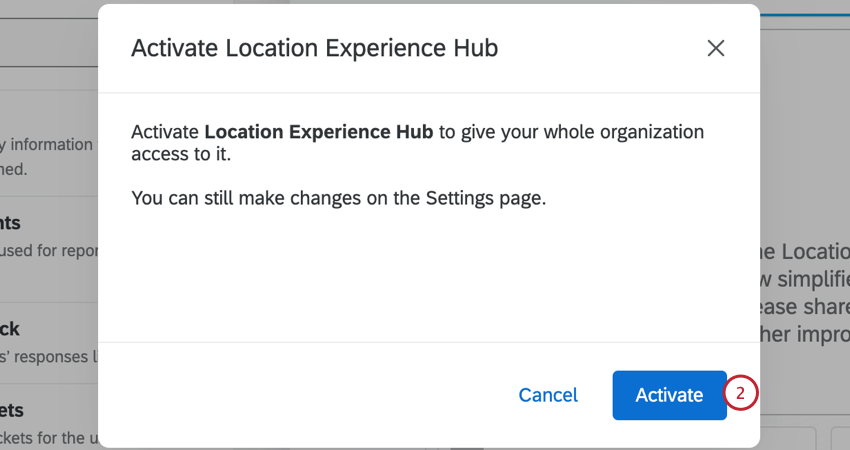The image size is (850, 450).
Task: Click the 'used for repor' description text
Action: tap(48, 250)
